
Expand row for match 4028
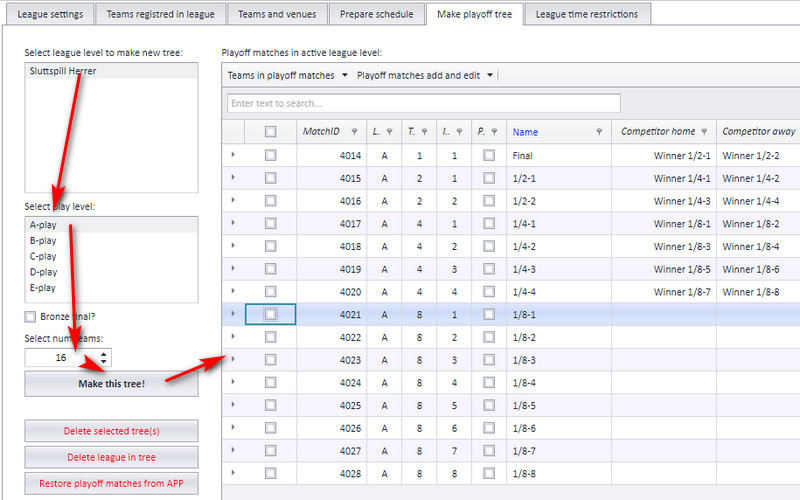[233, 472]
